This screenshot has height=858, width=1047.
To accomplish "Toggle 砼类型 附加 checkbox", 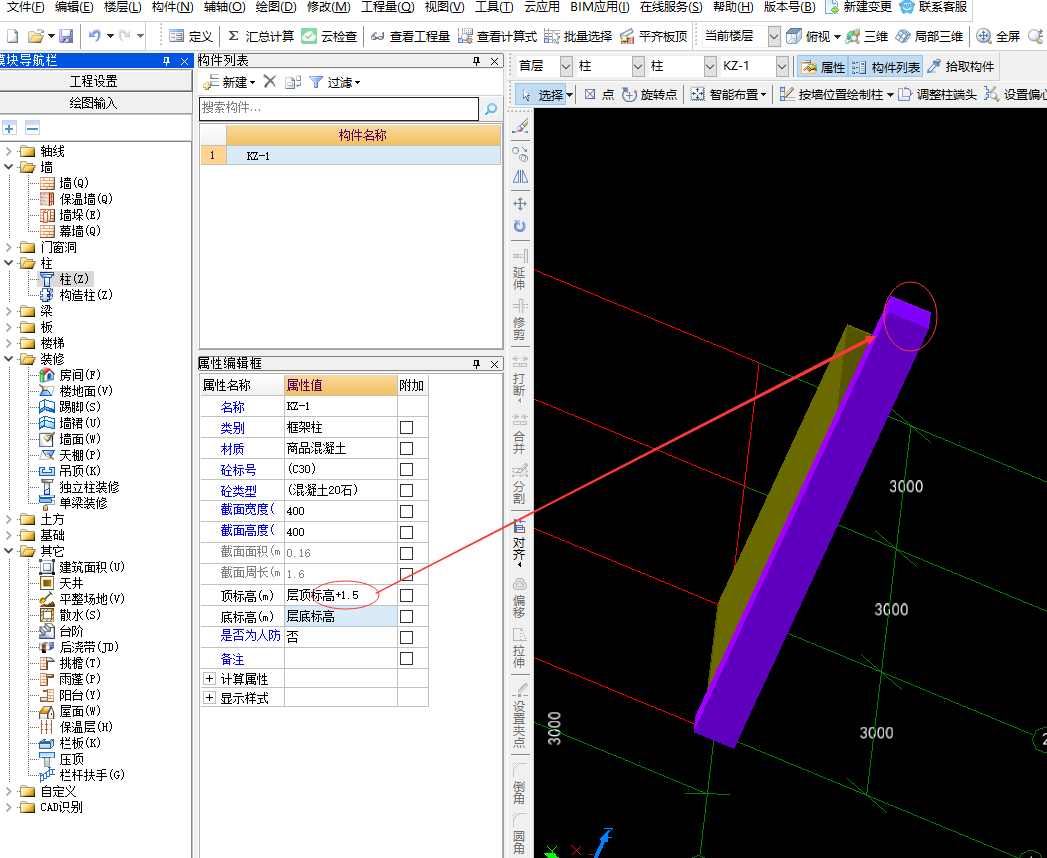I will tap(406, 490).
